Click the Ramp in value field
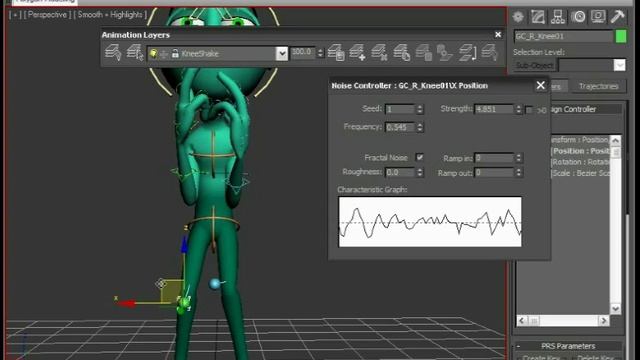Viewport: 640px width, 360px height. click(x=494, y=158)
